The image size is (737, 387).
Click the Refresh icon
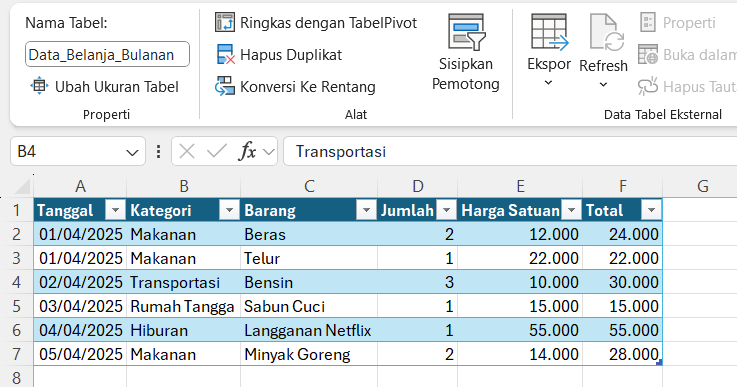606,33
